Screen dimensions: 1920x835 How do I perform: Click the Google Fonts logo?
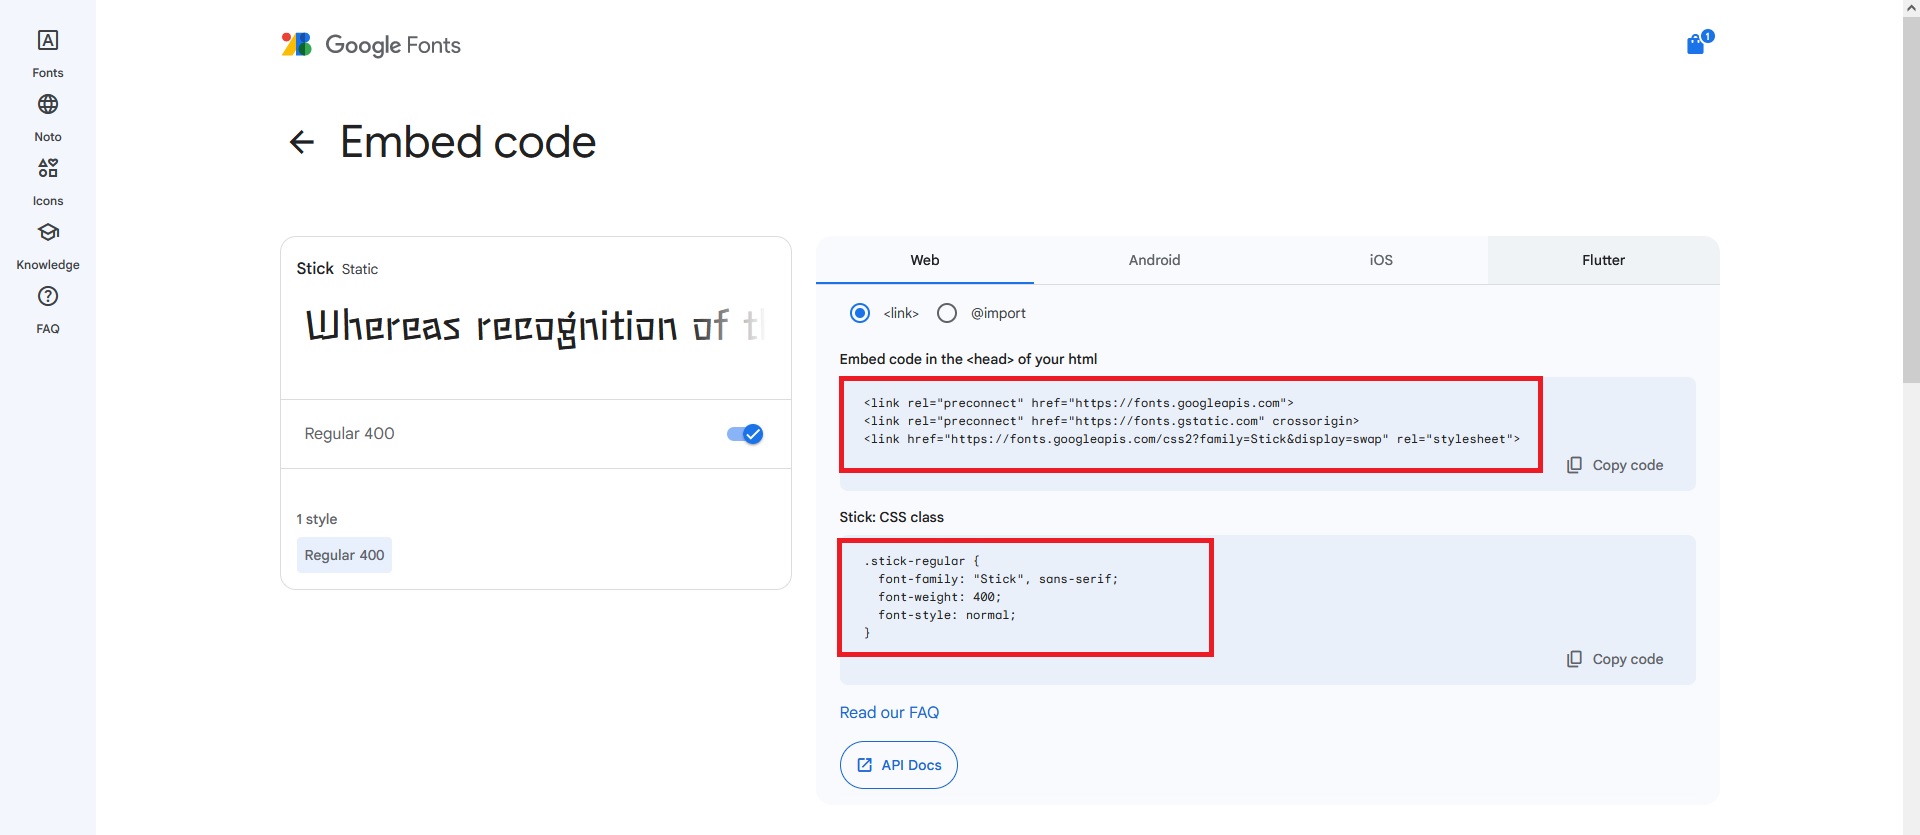click(371, 45)
